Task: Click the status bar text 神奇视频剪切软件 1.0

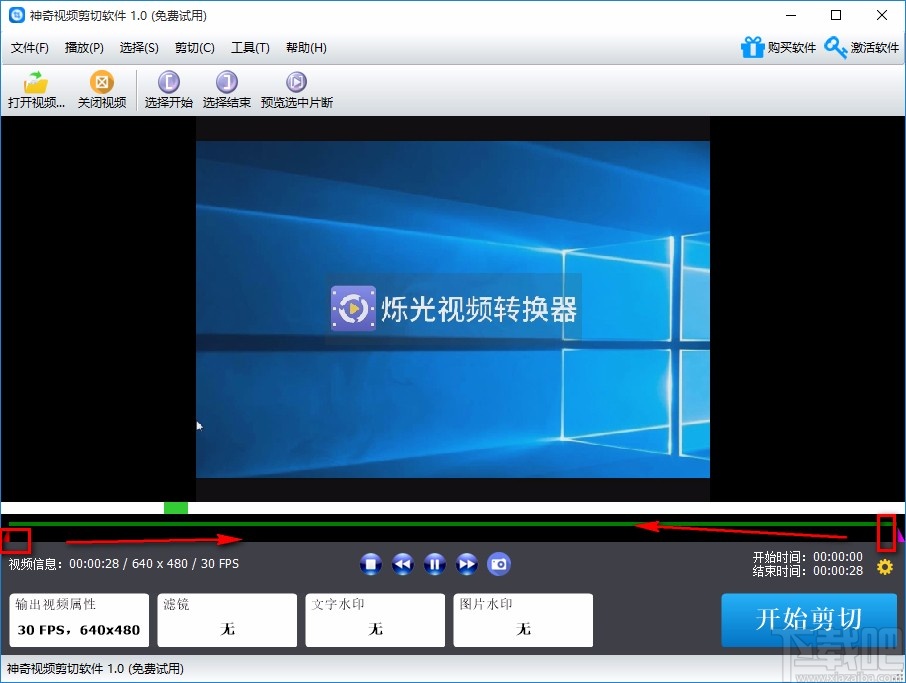Action: pyautogui.click(x=95, y=669)
